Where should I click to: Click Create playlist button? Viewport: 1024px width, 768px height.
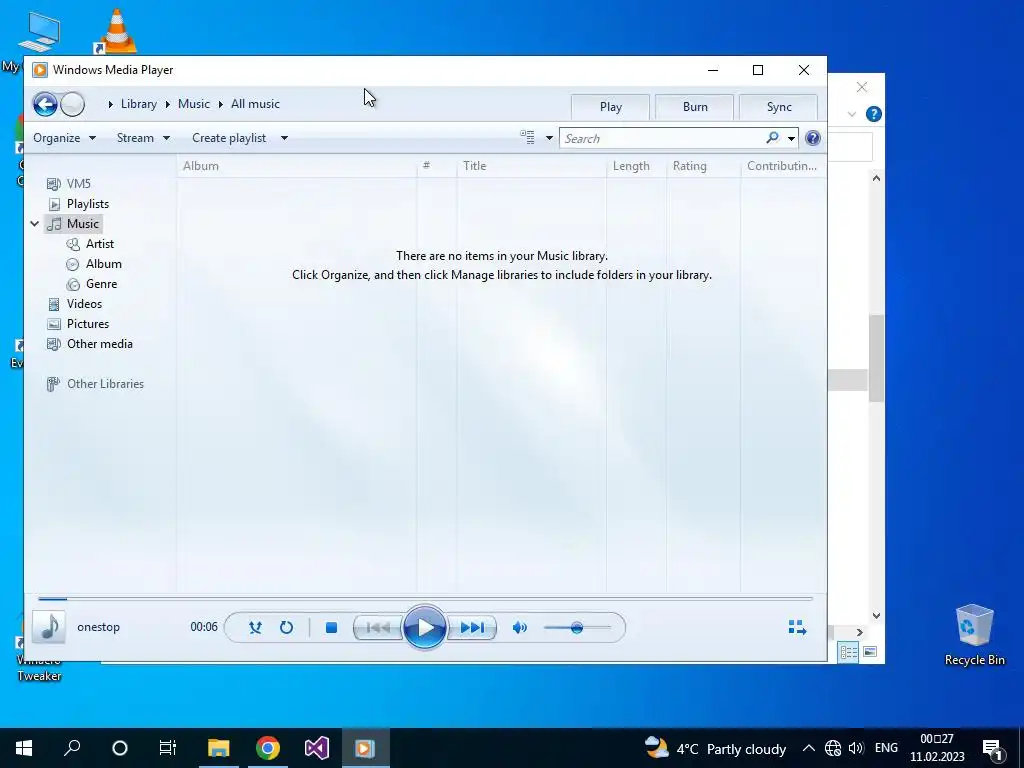[x=229, y=138]
